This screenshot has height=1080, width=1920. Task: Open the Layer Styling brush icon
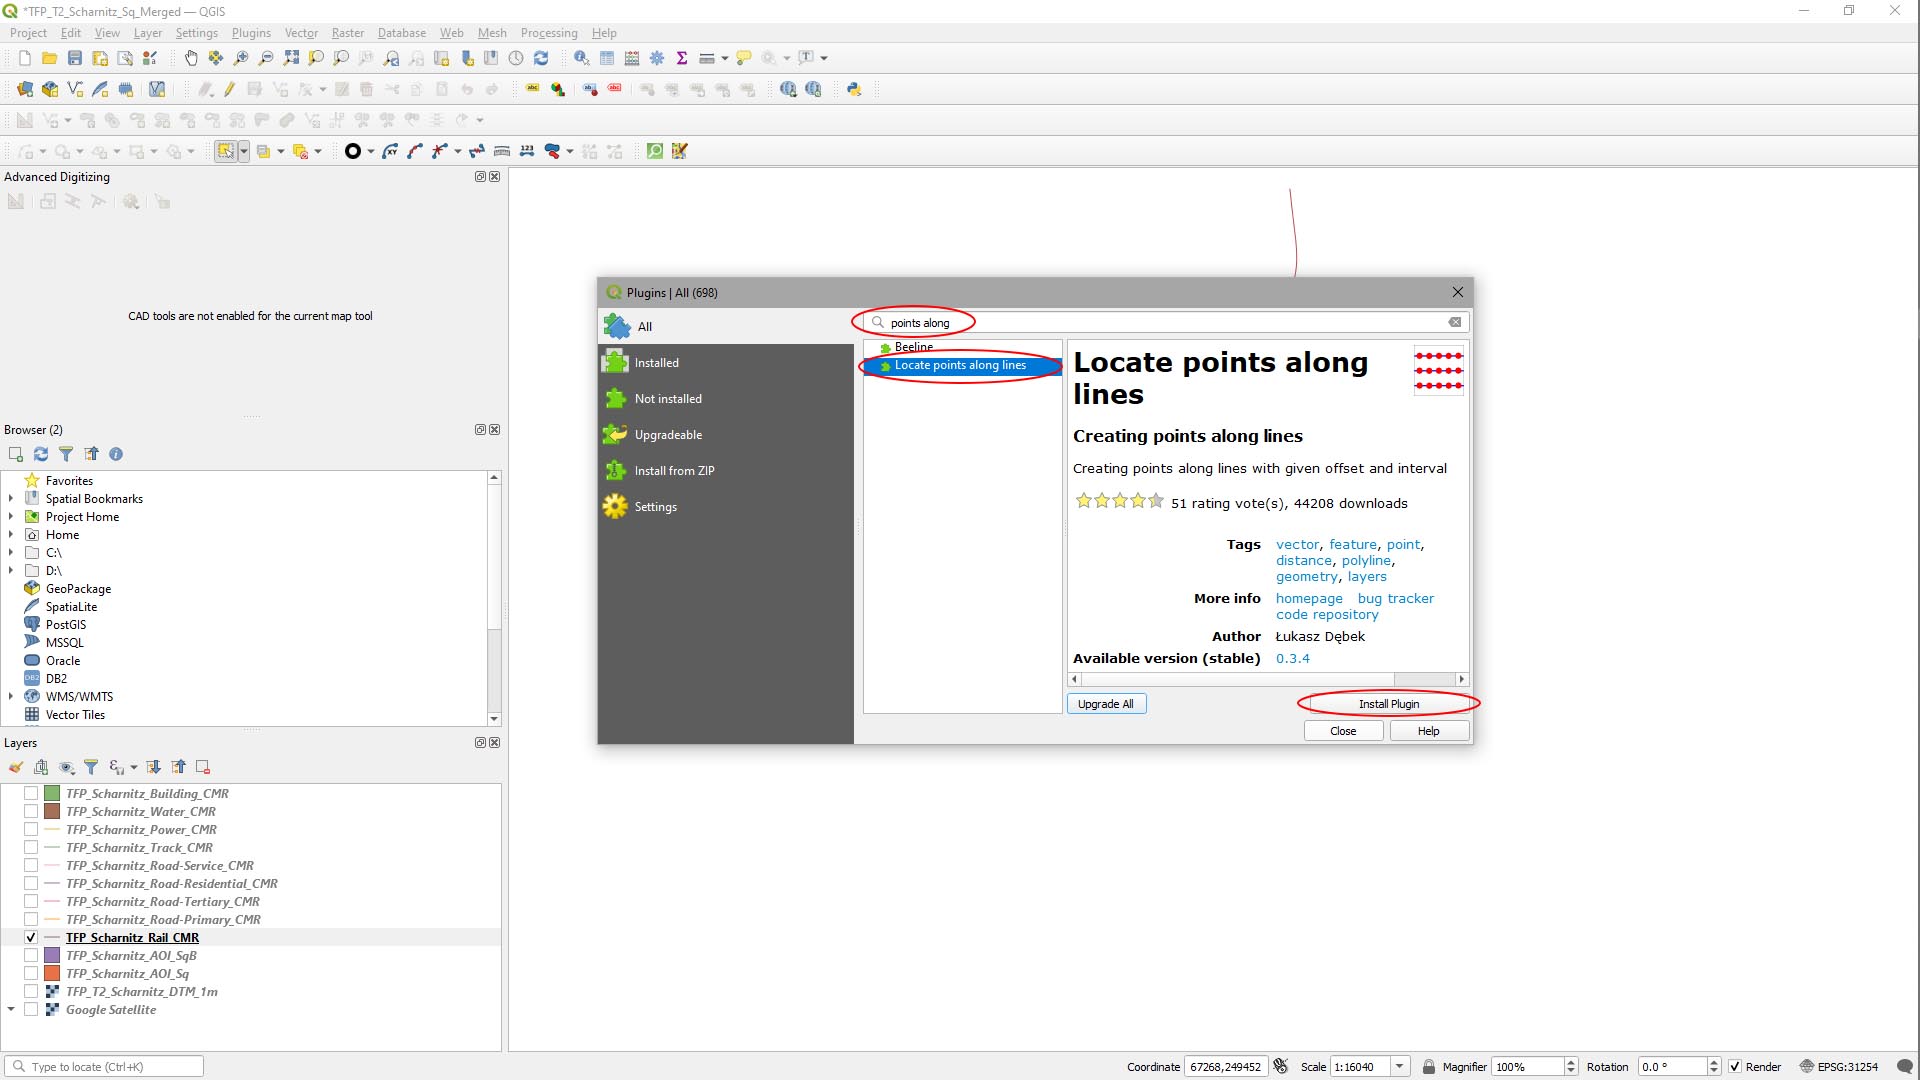point(16,767)
